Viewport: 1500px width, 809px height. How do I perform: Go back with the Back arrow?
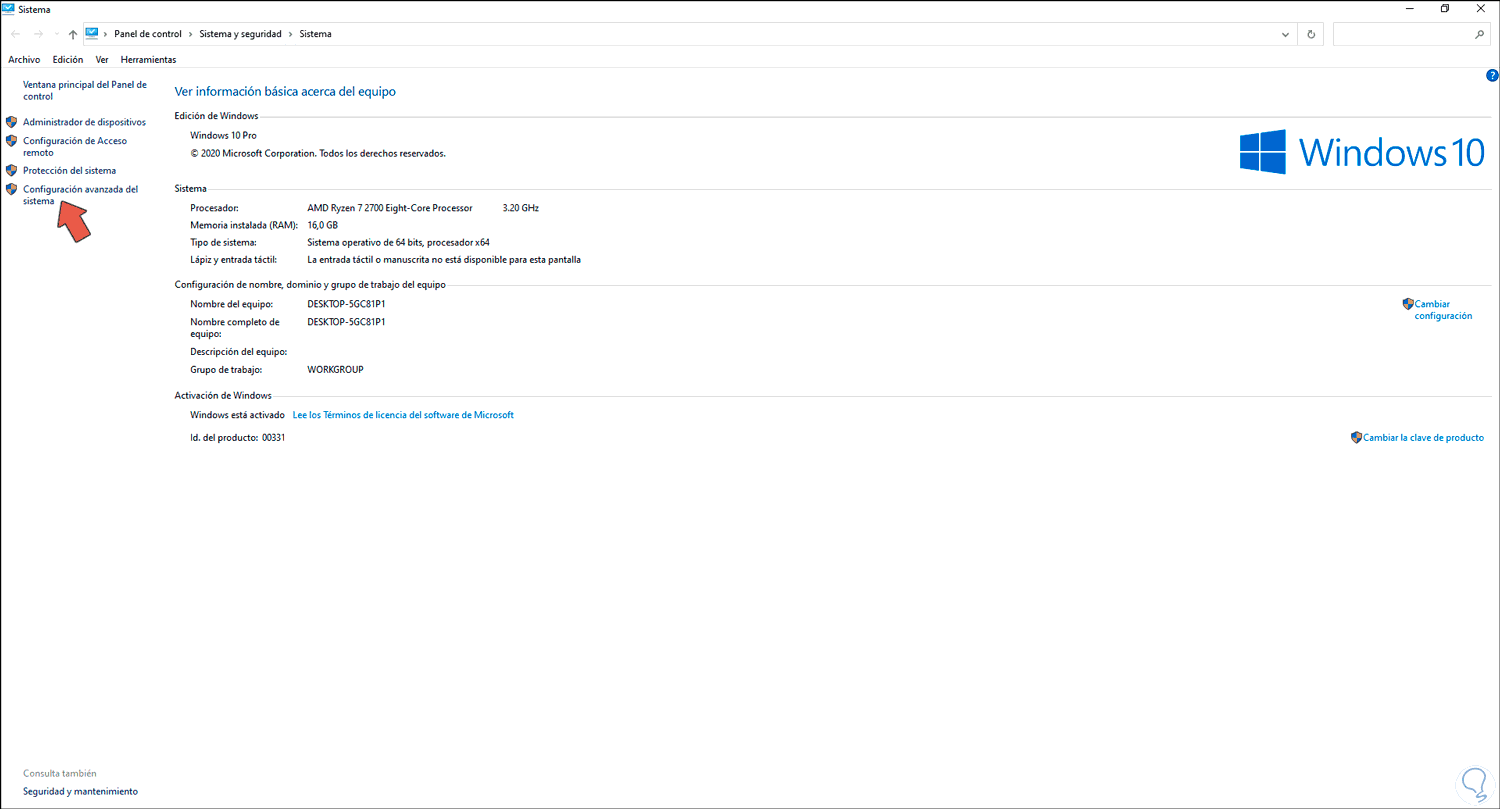(15, 34)
